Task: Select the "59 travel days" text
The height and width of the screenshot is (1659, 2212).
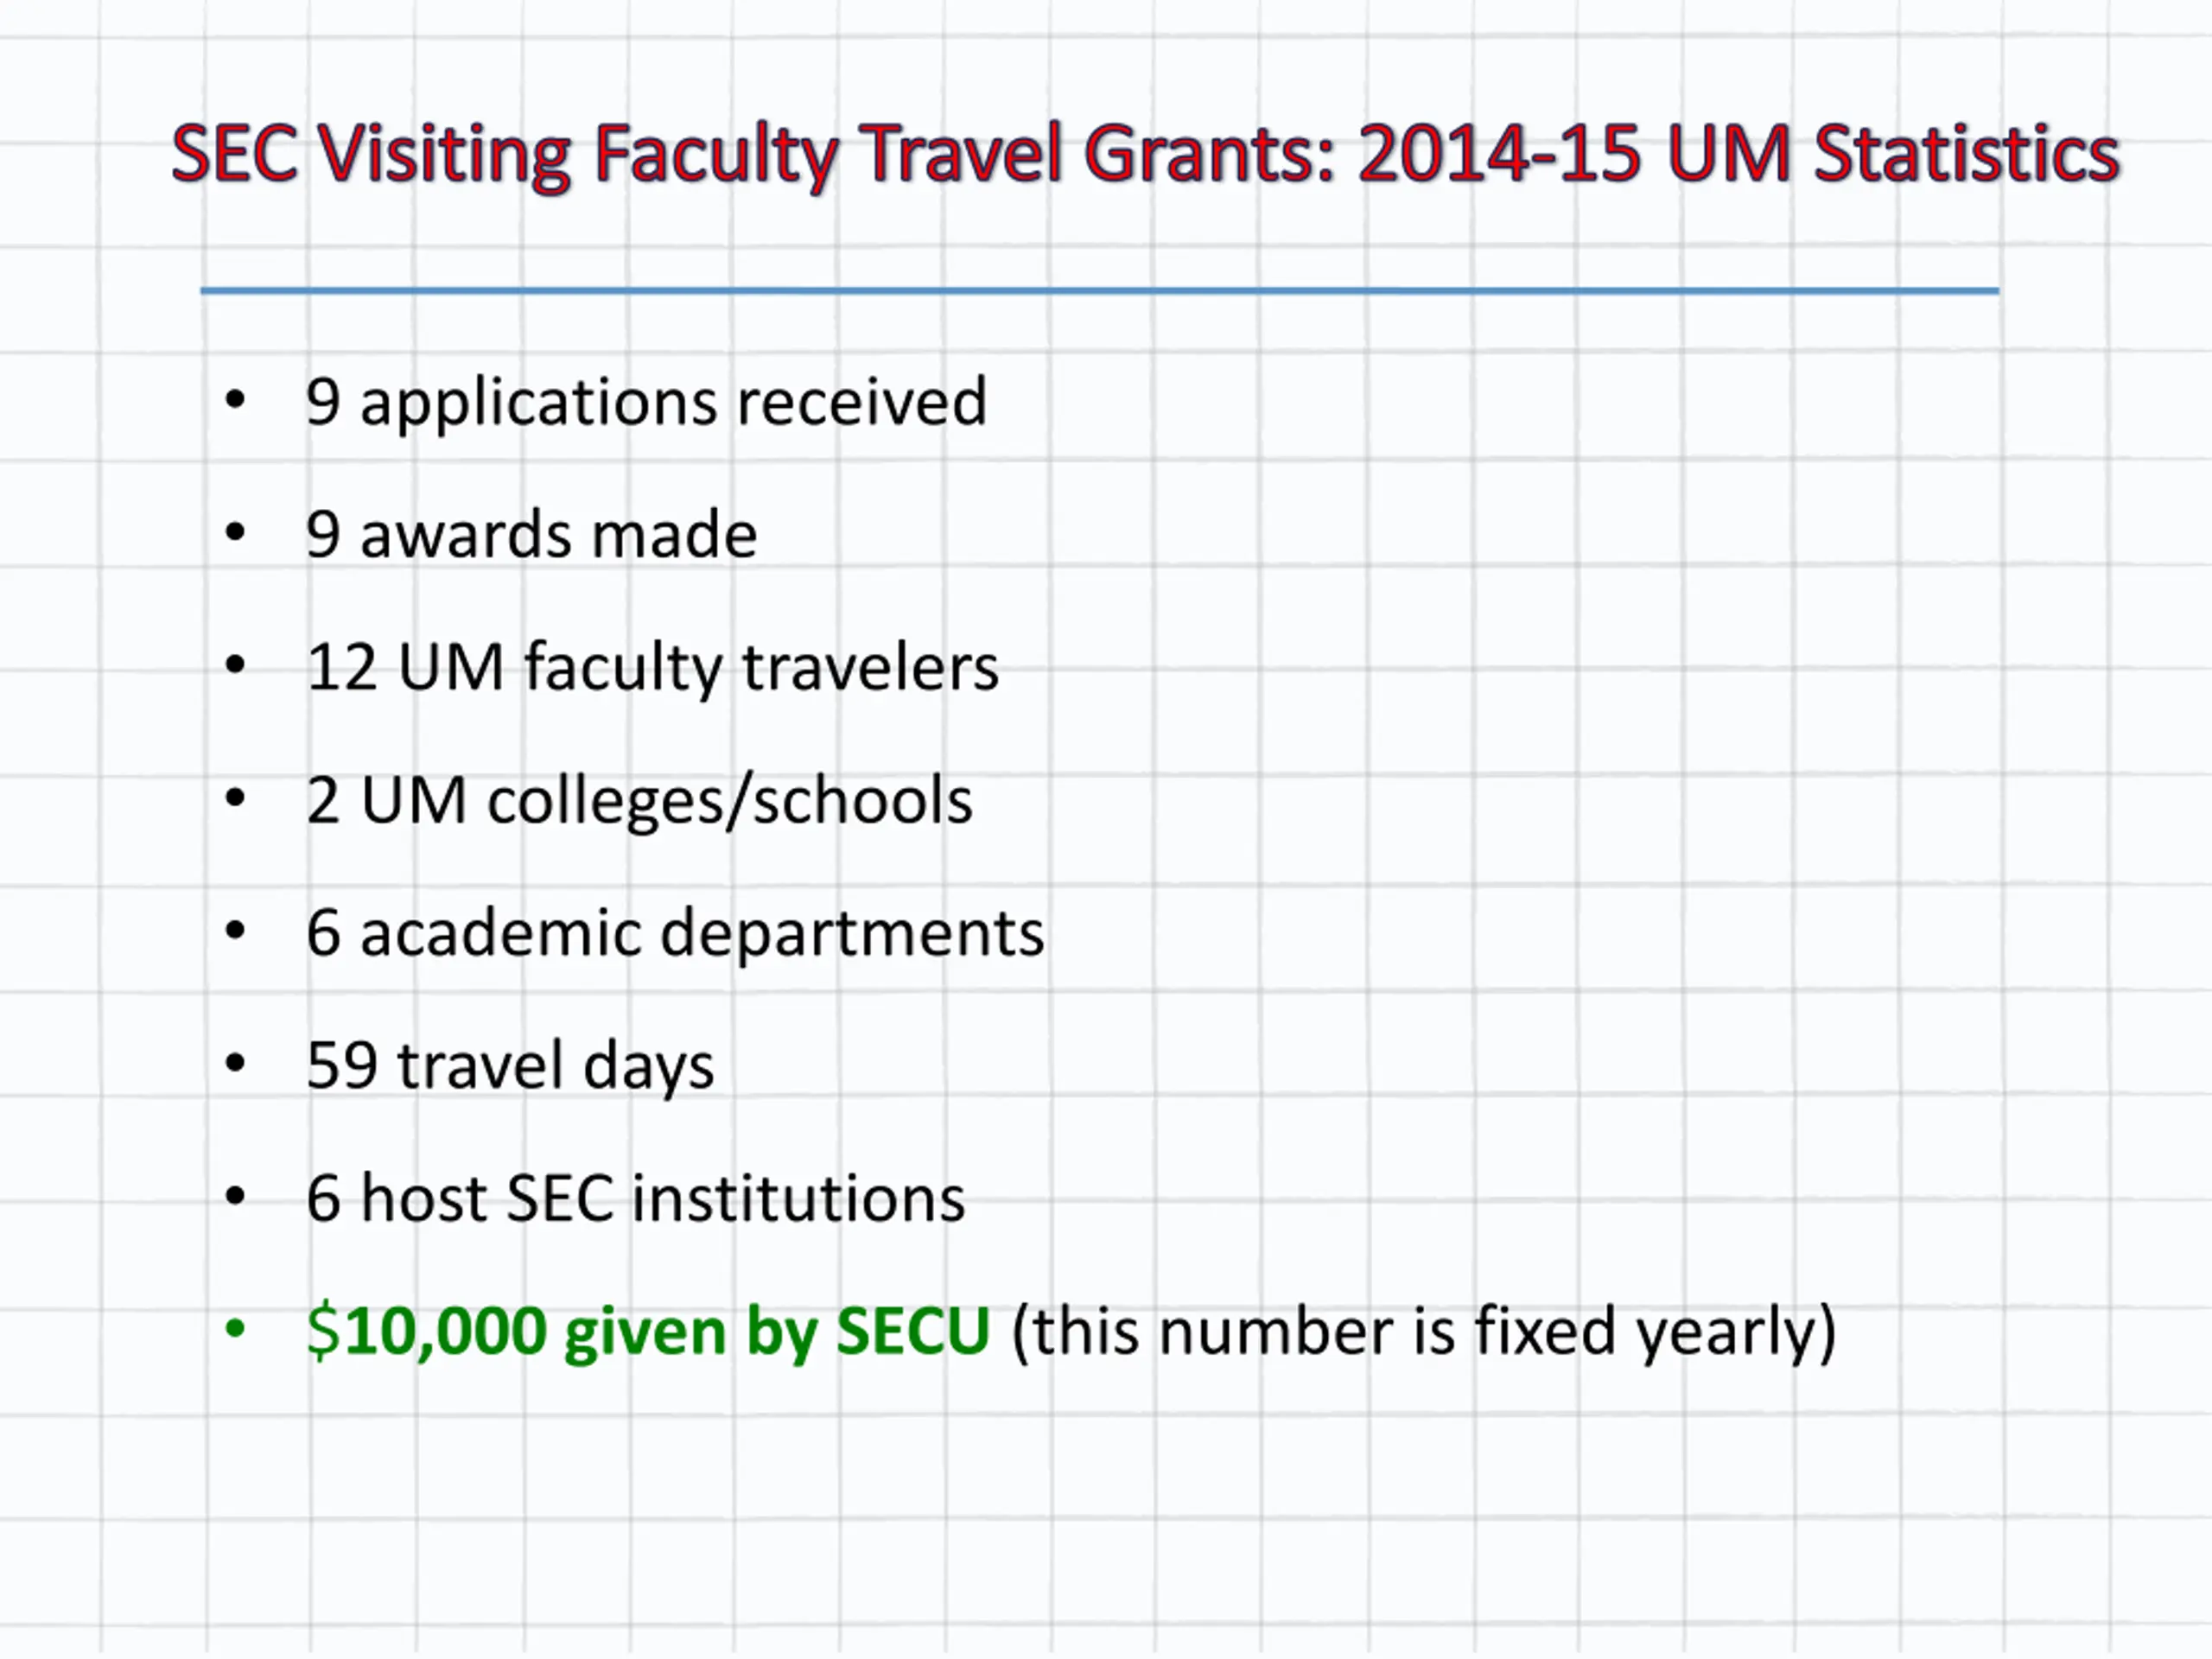Action: [x=510, y=1067]
